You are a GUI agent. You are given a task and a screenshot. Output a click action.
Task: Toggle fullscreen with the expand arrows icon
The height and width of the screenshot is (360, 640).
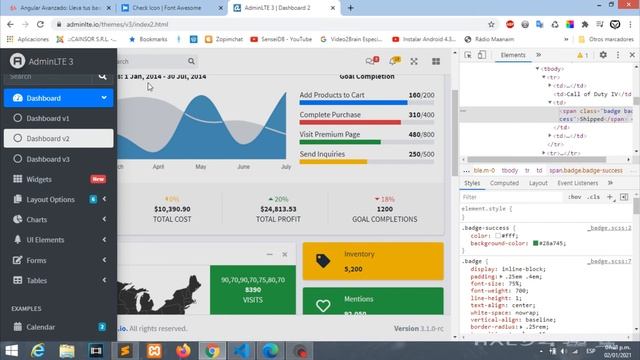tap(414, 61)
